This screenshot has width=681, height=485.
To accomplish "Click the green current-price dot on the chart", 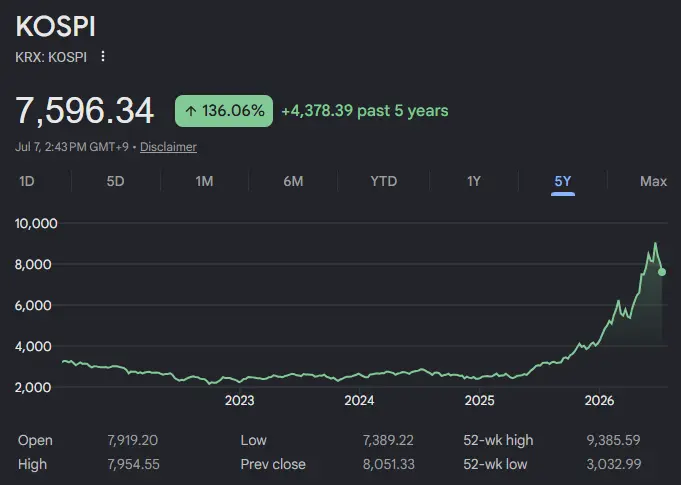I will point(662,272).
